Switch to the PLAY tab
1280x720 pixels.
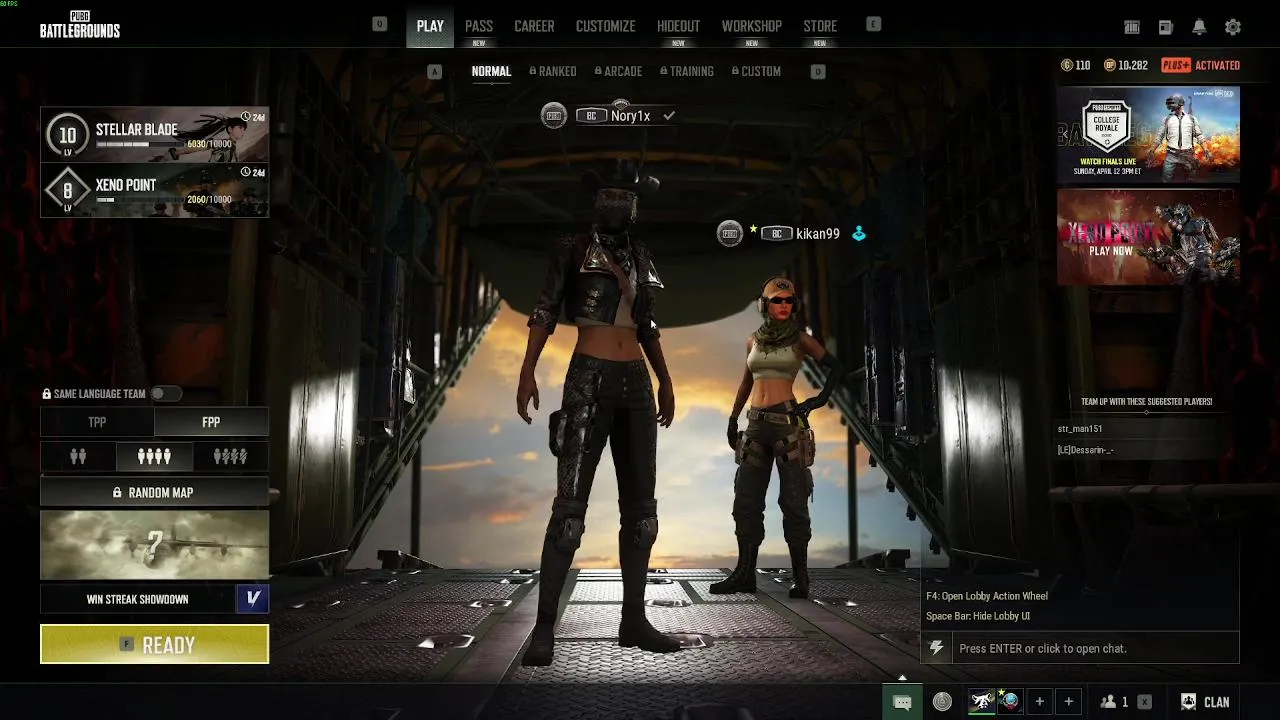click(430, 26)
